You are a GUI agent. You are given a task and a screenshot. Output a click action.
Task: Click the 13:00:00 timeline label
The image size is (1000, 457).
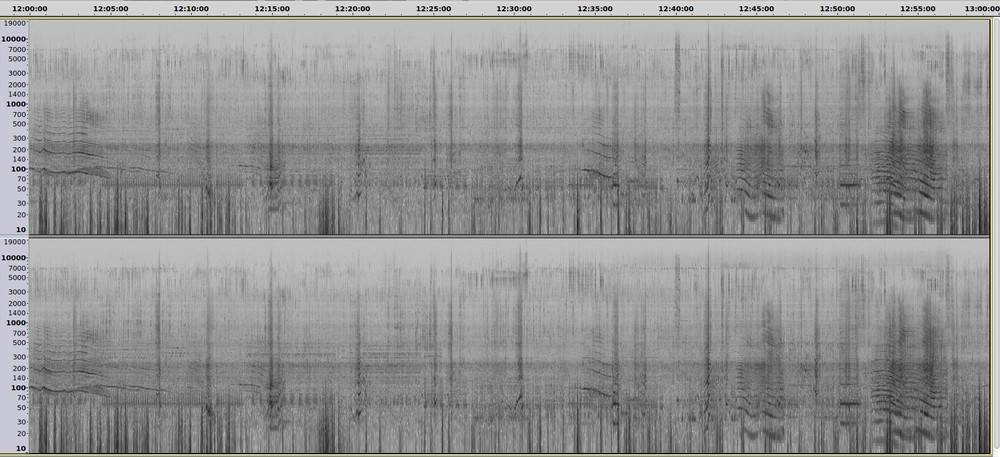tap(980, 8)
